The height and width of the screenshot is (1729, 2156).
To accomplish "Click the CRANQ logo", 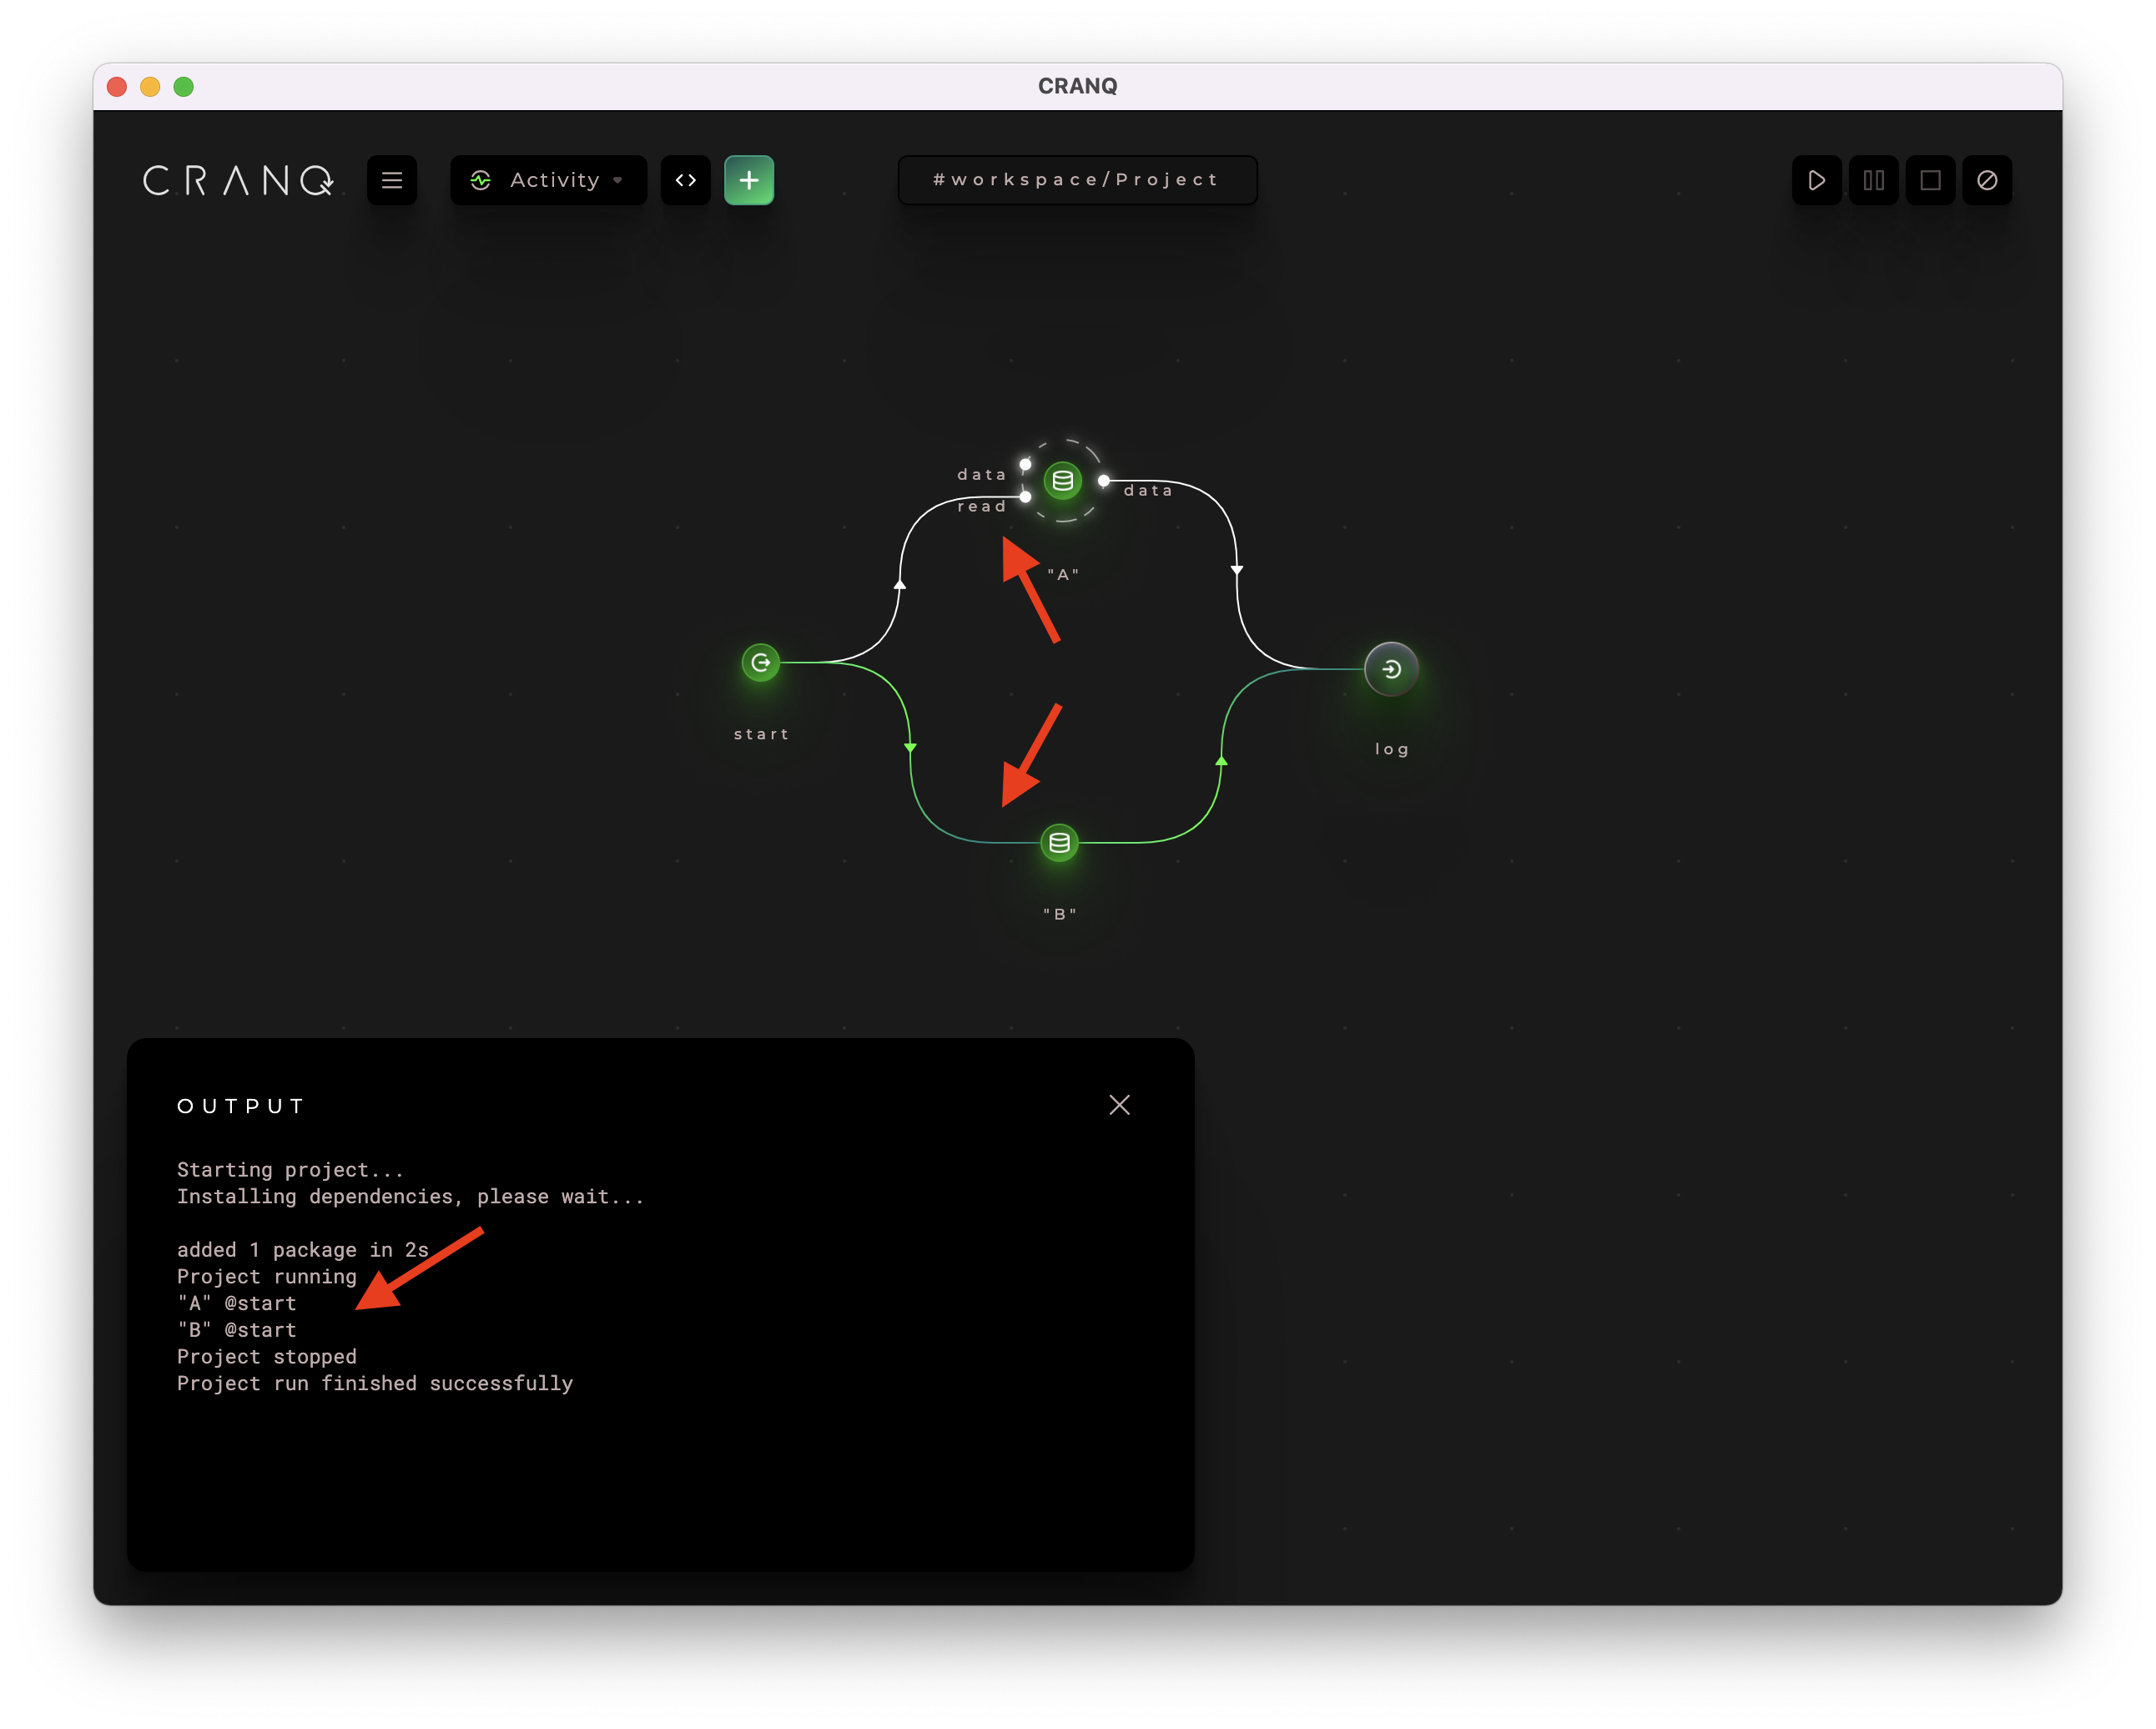I will 238,180.
